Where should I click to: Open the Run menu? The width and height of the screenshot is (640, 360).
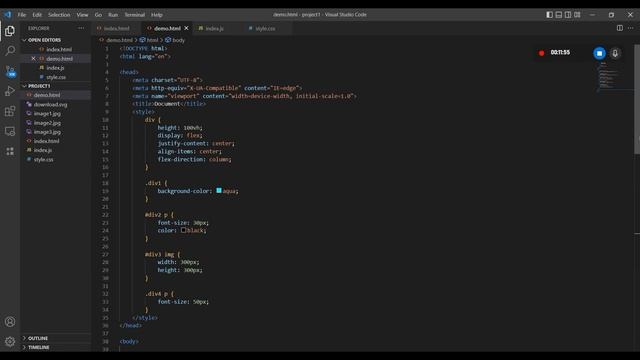(113, 15)
